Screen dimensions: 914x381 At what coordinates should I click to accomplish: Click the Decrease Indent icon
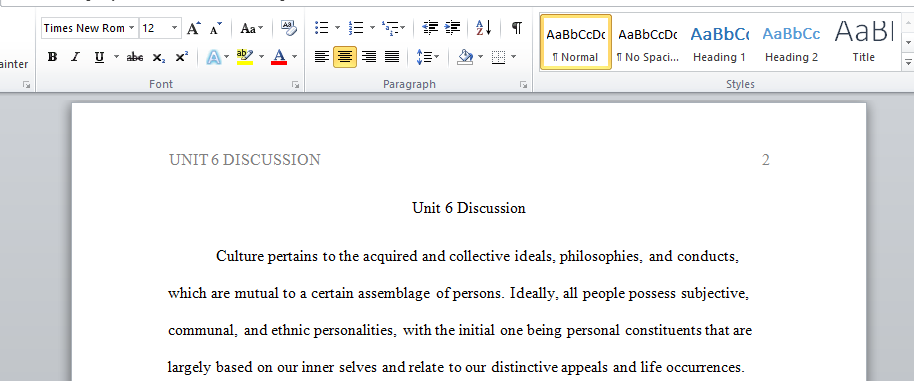pos(430,27)
